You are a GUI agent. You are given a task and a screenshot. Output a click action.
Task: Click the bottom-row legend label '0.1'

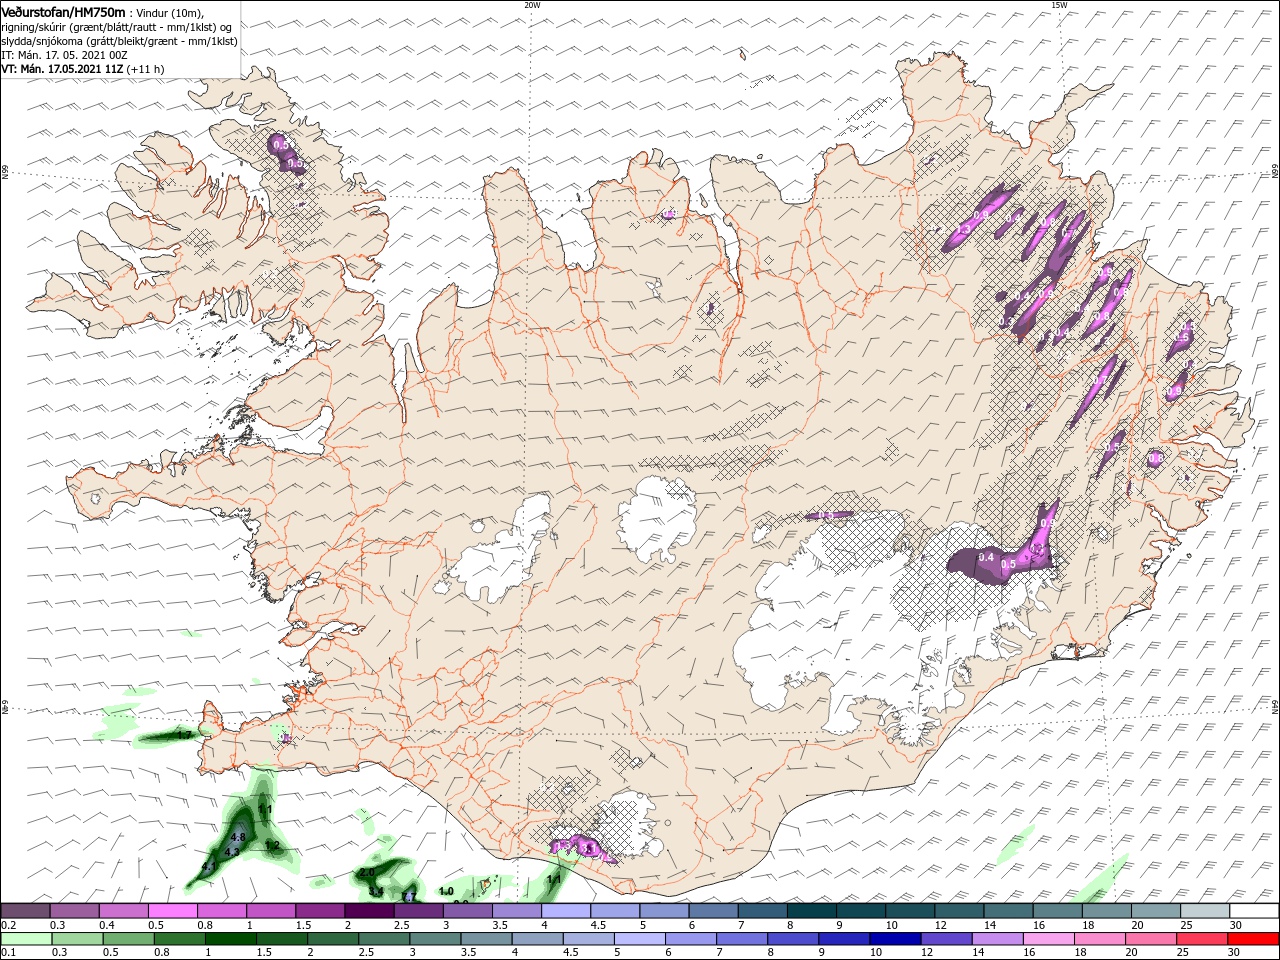[7, 952]
